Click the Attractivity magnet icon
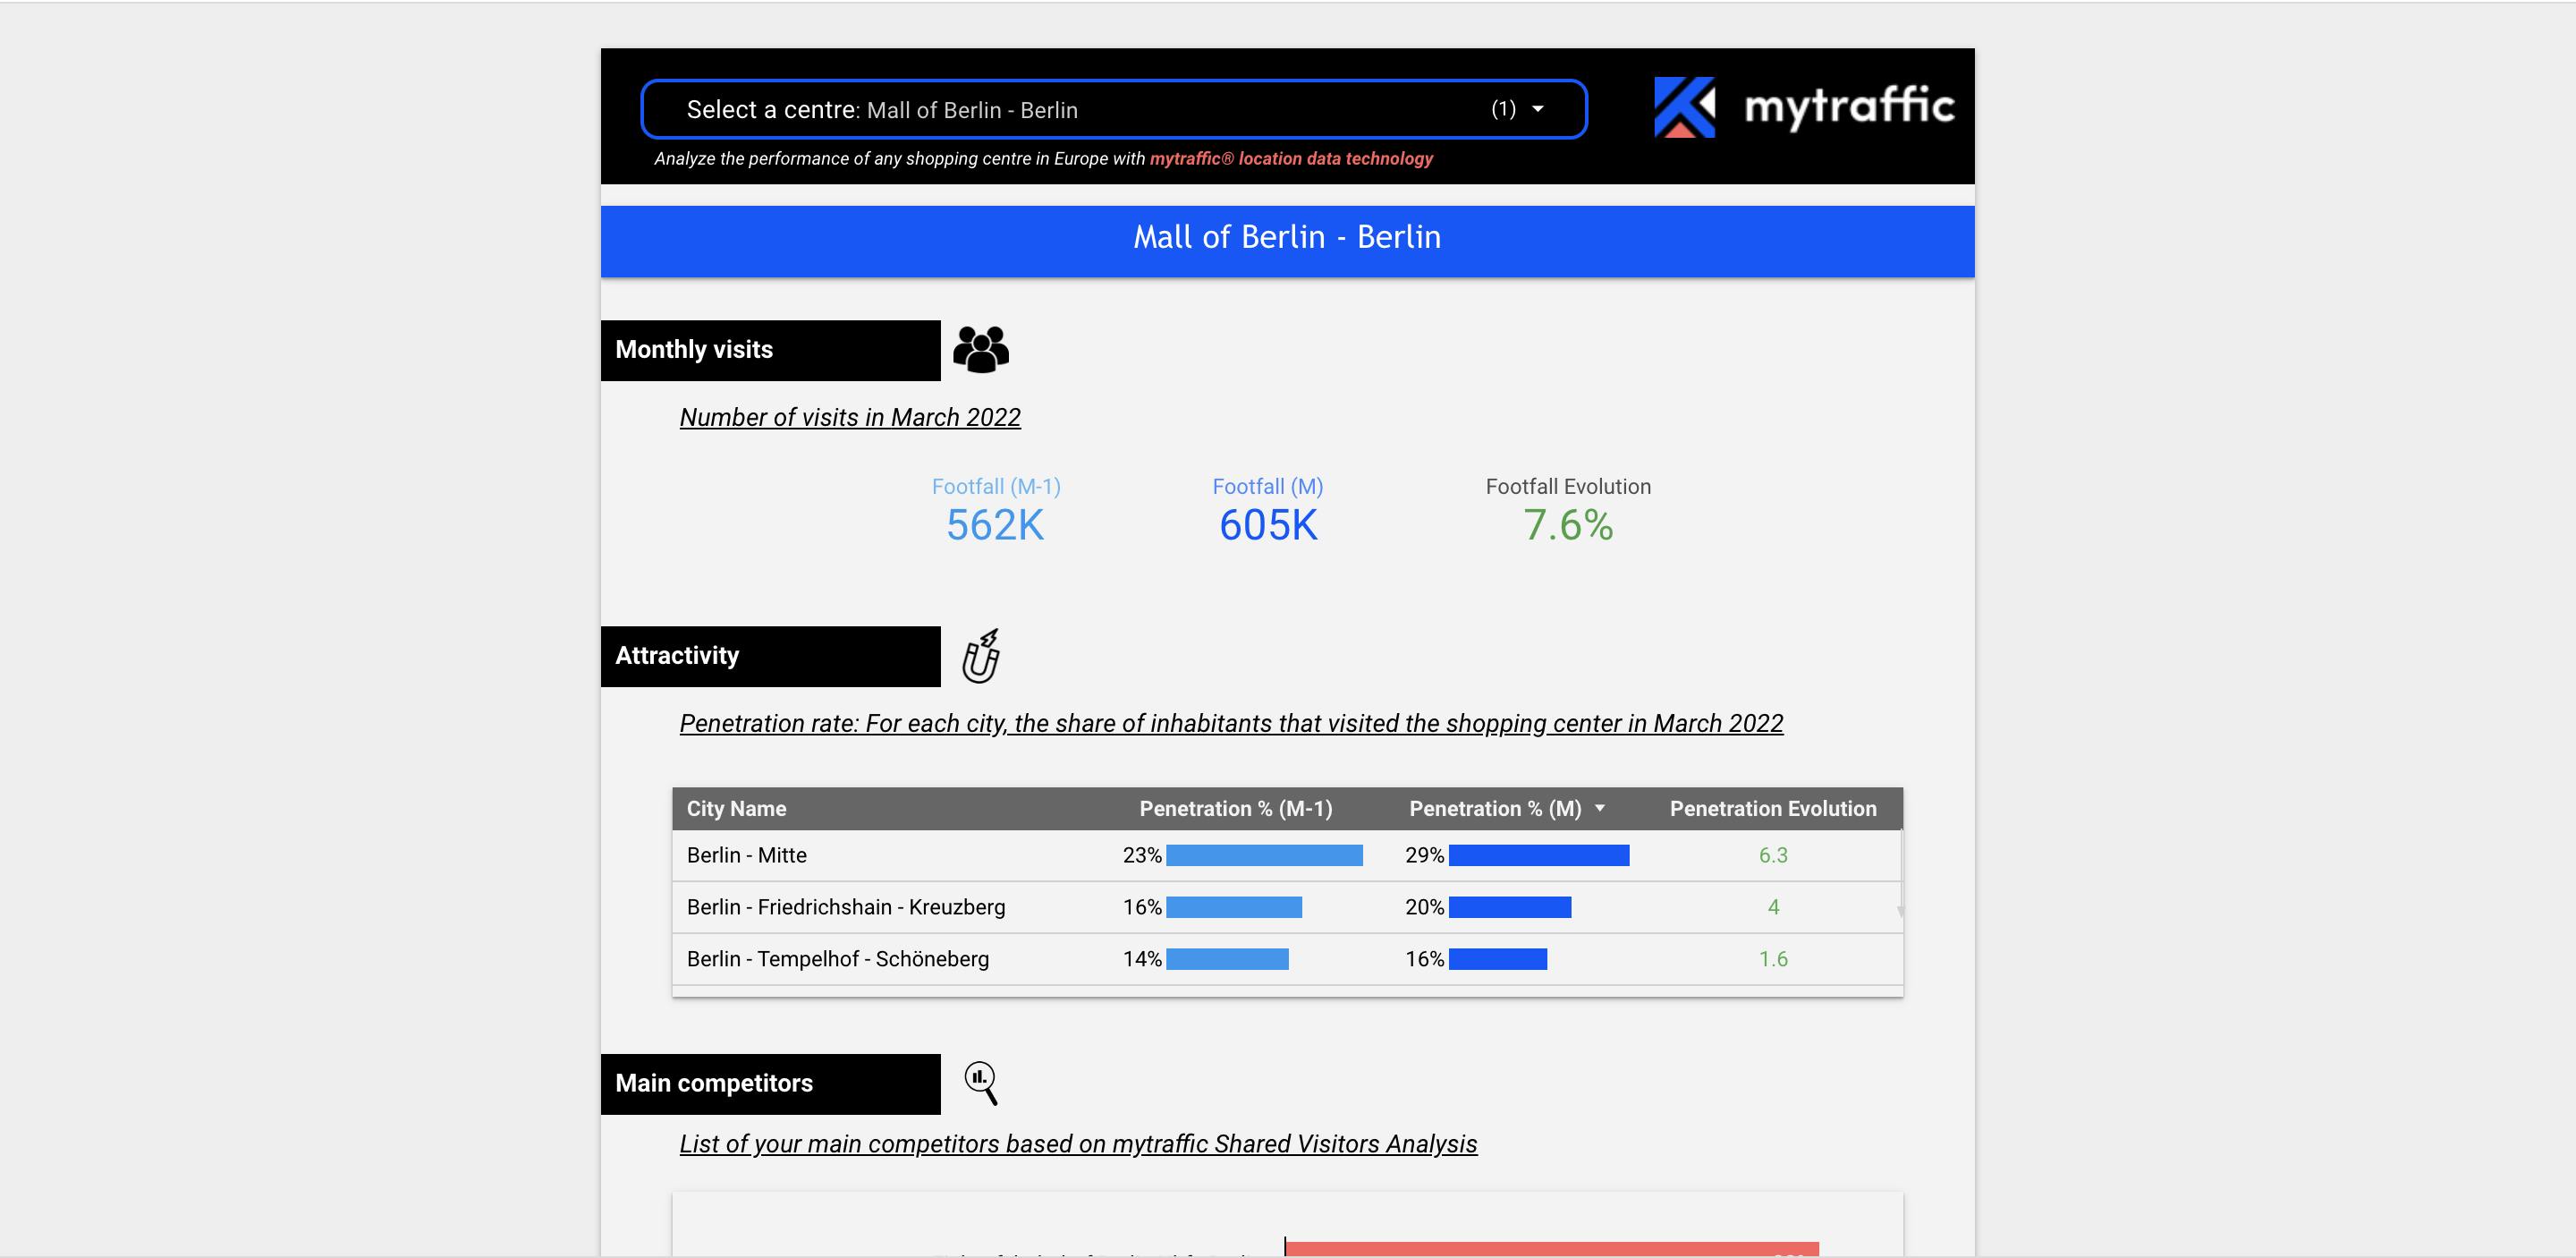The width and height of the screenshot is (2576, 1258). pos(981,656)
